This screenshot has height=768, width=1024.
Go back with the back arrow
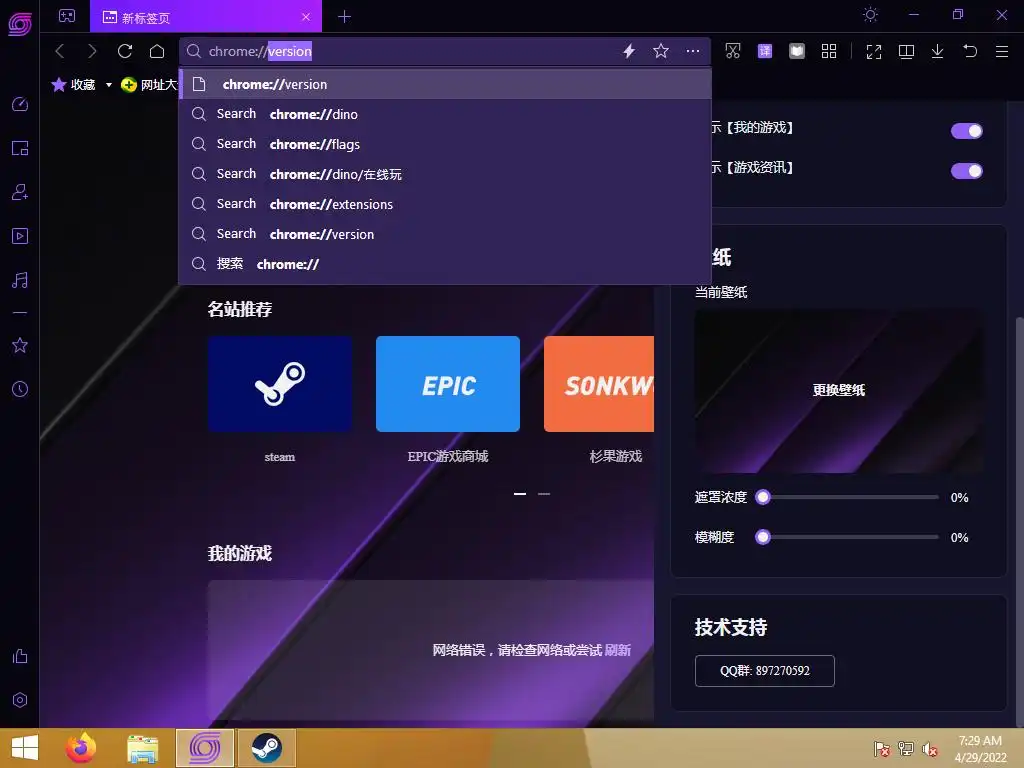tap(60, 51)
